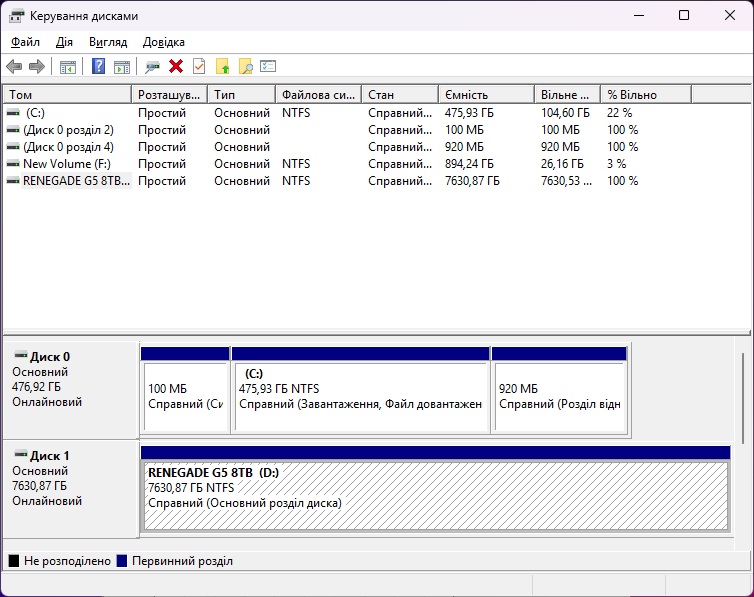Click the Back arrow in toolbar
The height and width of the screenshot is (597, 754).
[14, 67]
